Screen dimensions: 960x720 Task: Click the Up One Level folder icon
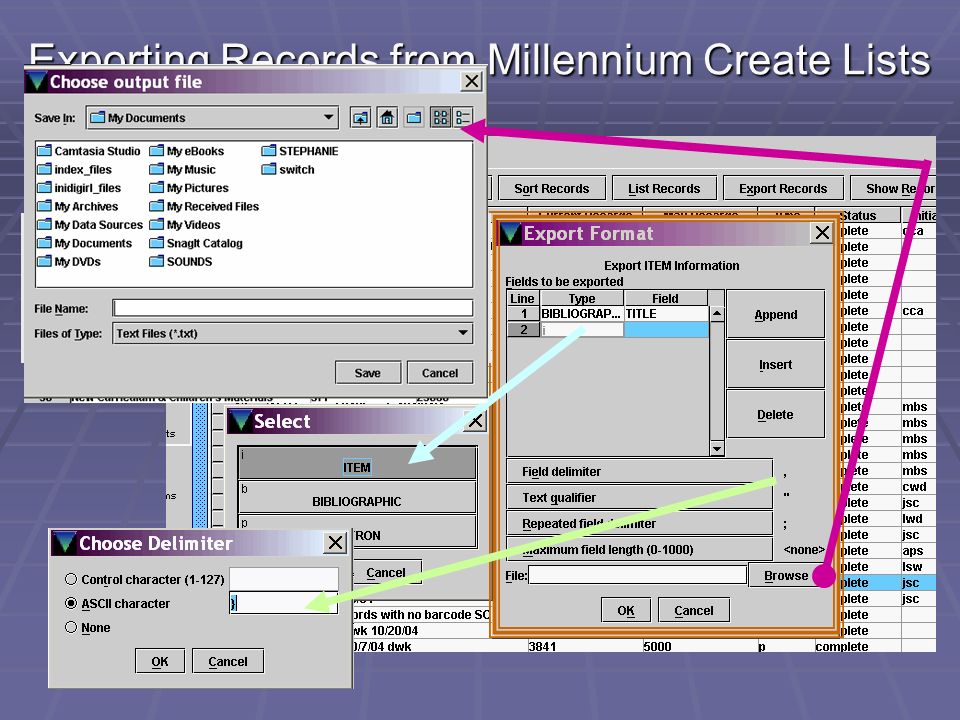coord(361,118)
